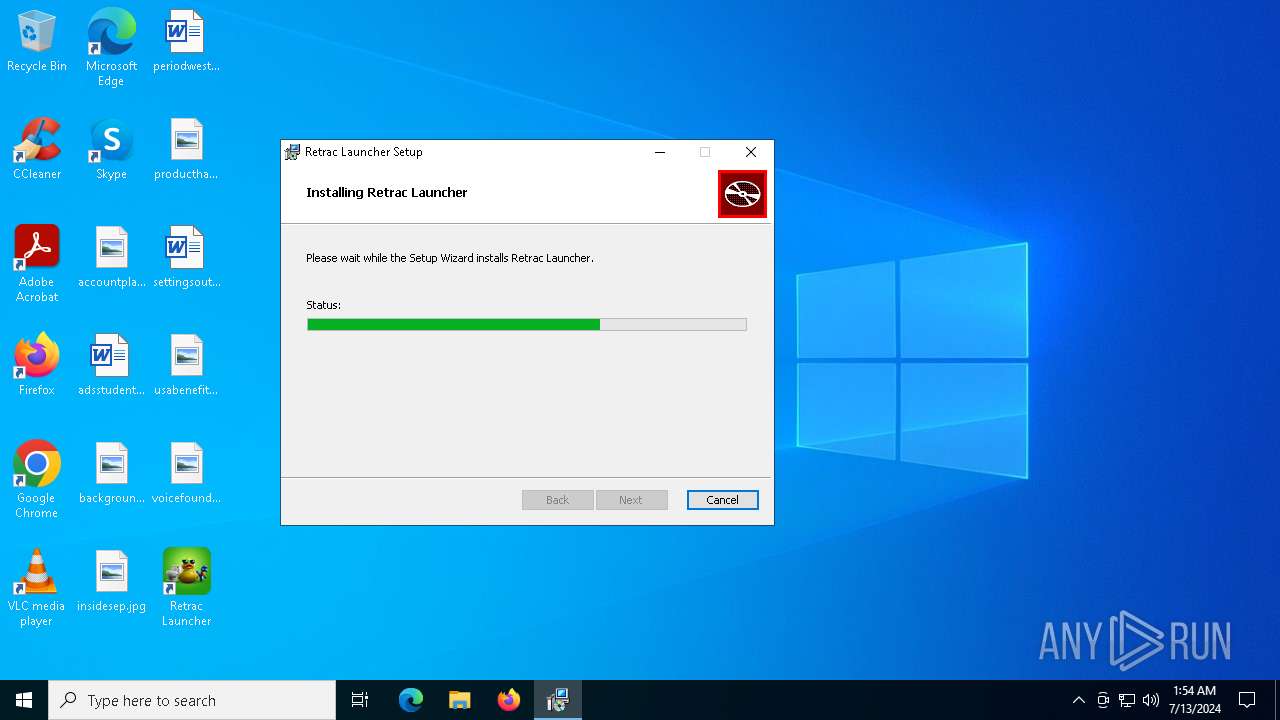
Task: Open Edge from the taskbar
Action: point(411,700)
